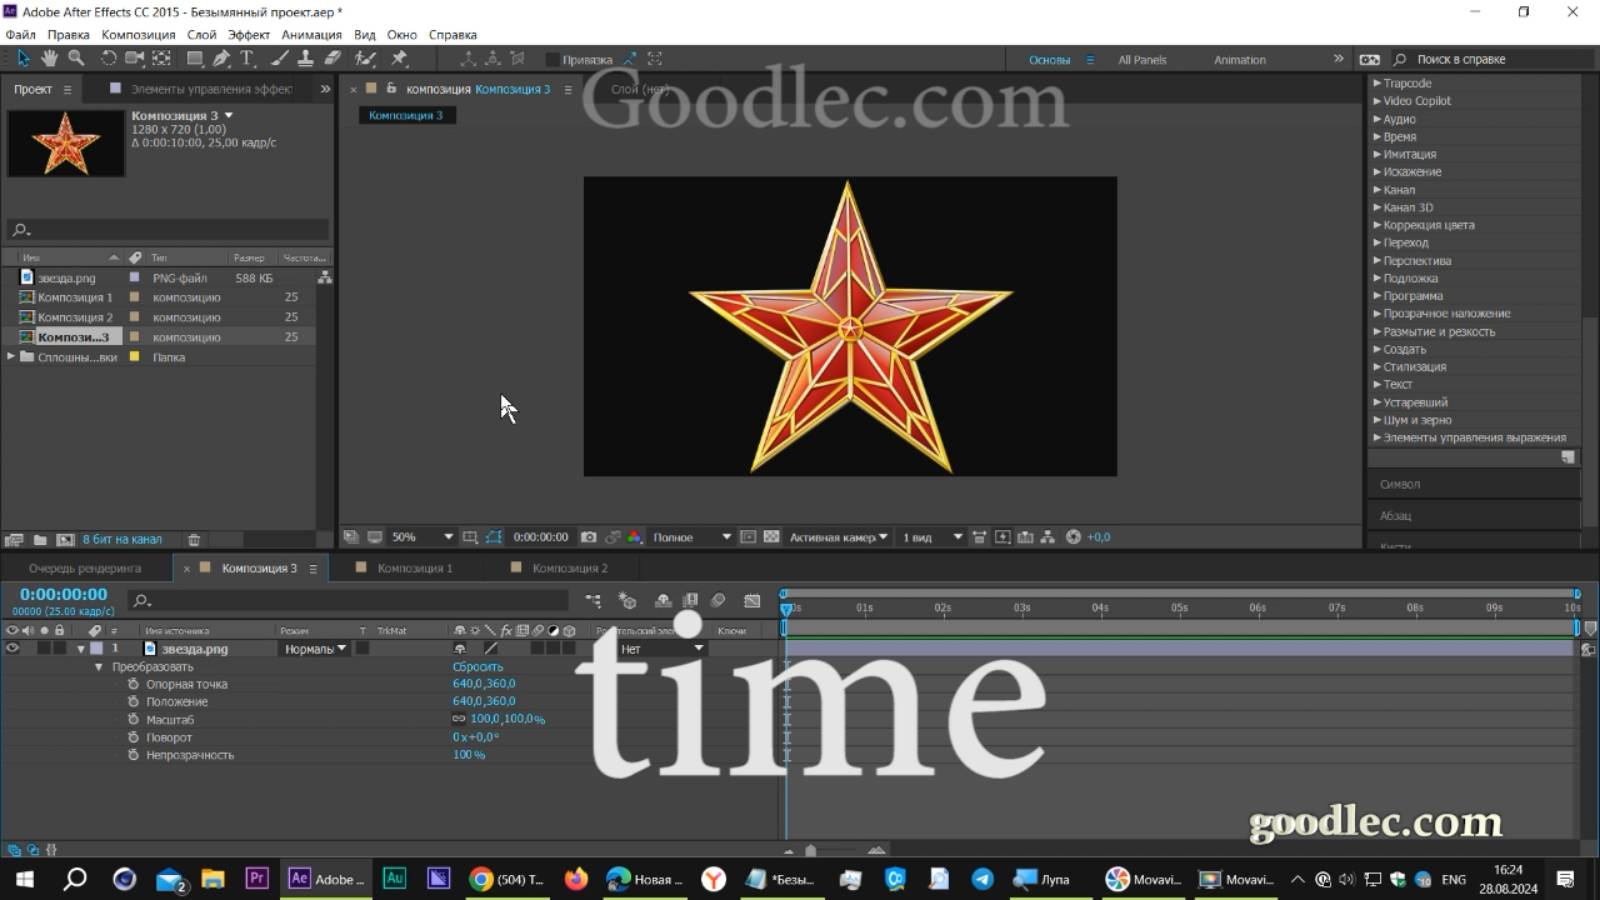
Task: Select the Hand tool
Action: [x=49, y=59]
